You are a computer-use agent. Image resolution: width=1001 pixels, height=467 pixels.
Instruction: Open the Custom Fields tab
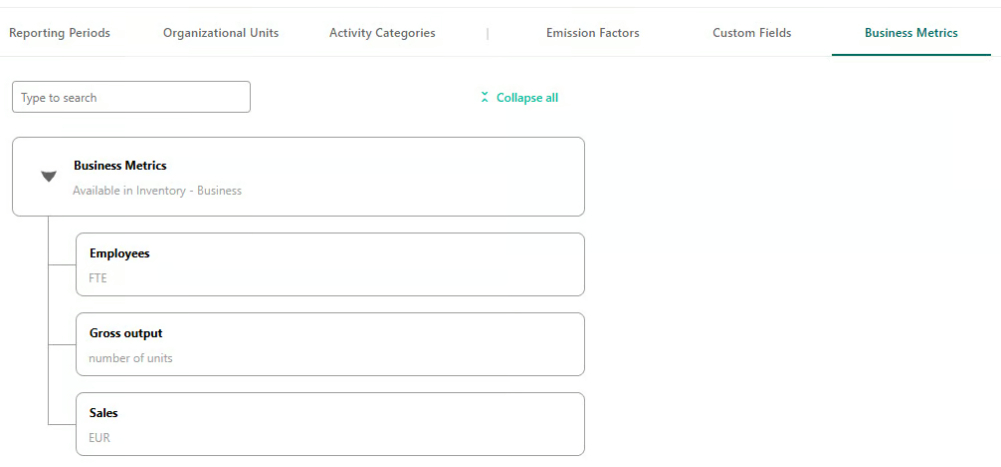tap(752, 33)
